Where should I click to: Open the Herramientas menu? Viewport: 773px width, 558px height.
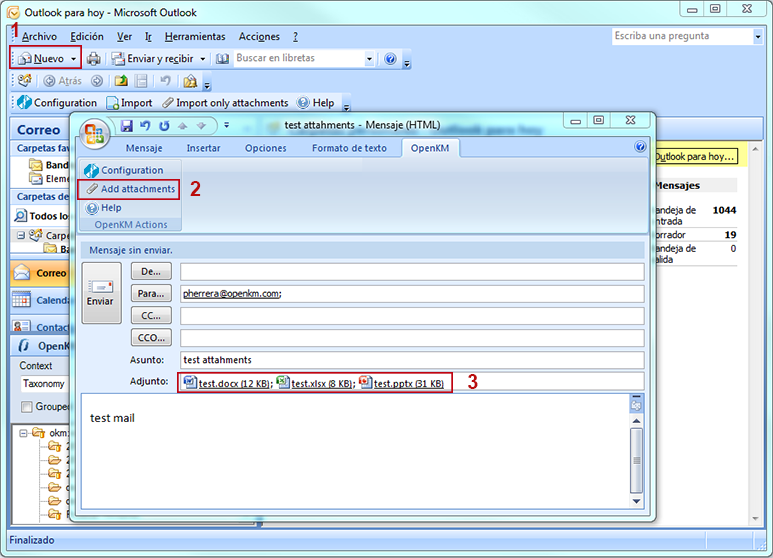[195, 36]
